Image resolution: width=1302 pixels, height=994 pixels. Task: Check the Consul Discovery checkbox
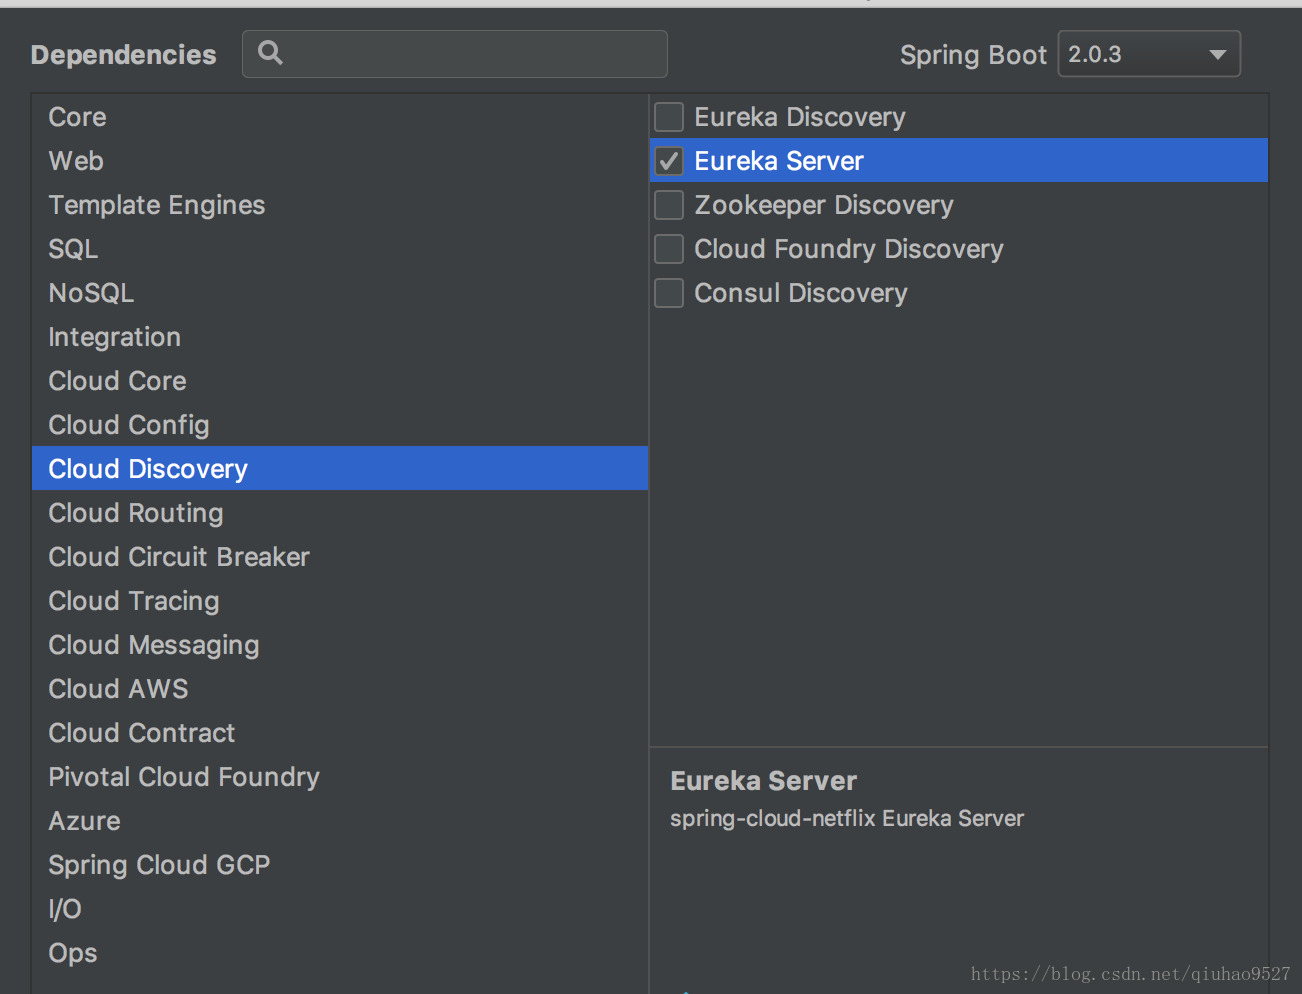click(x=669, y=293)
